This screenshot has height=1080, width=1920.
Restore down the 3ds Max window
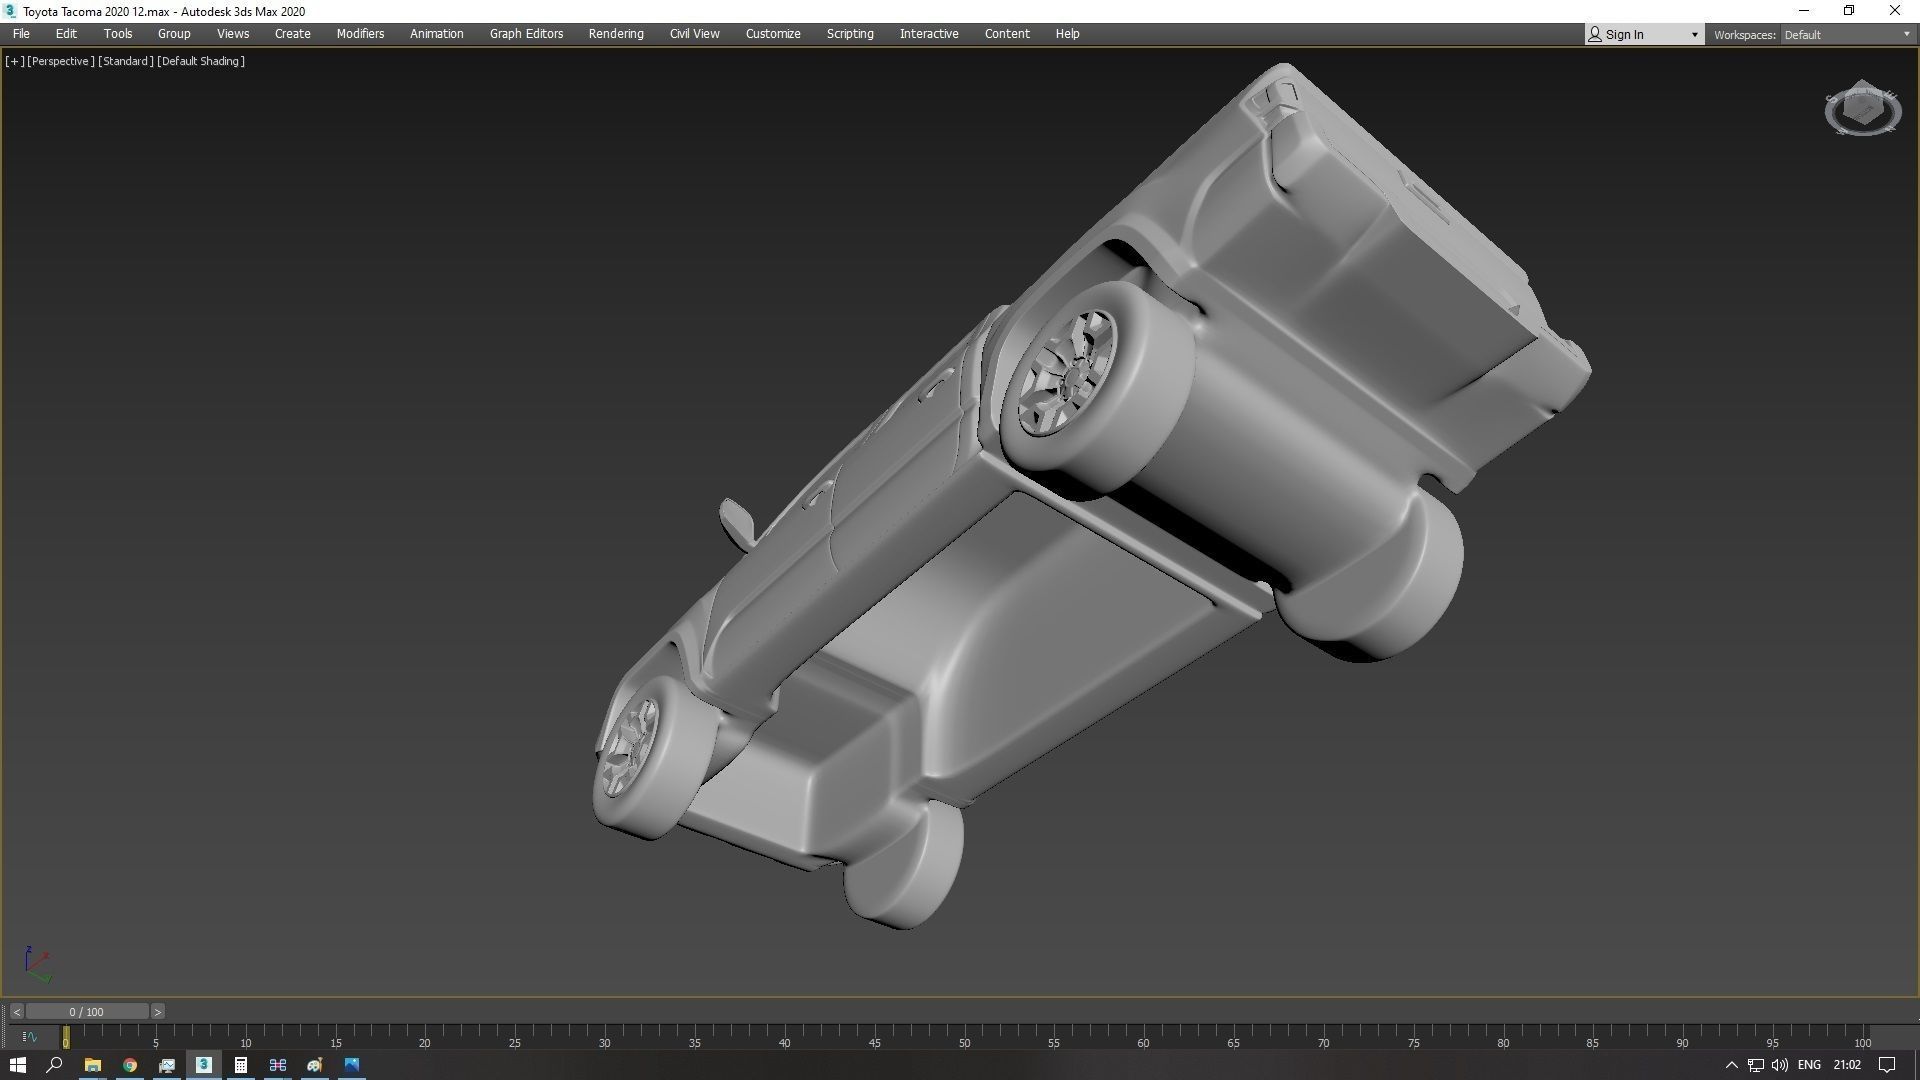coord(1849,11)
